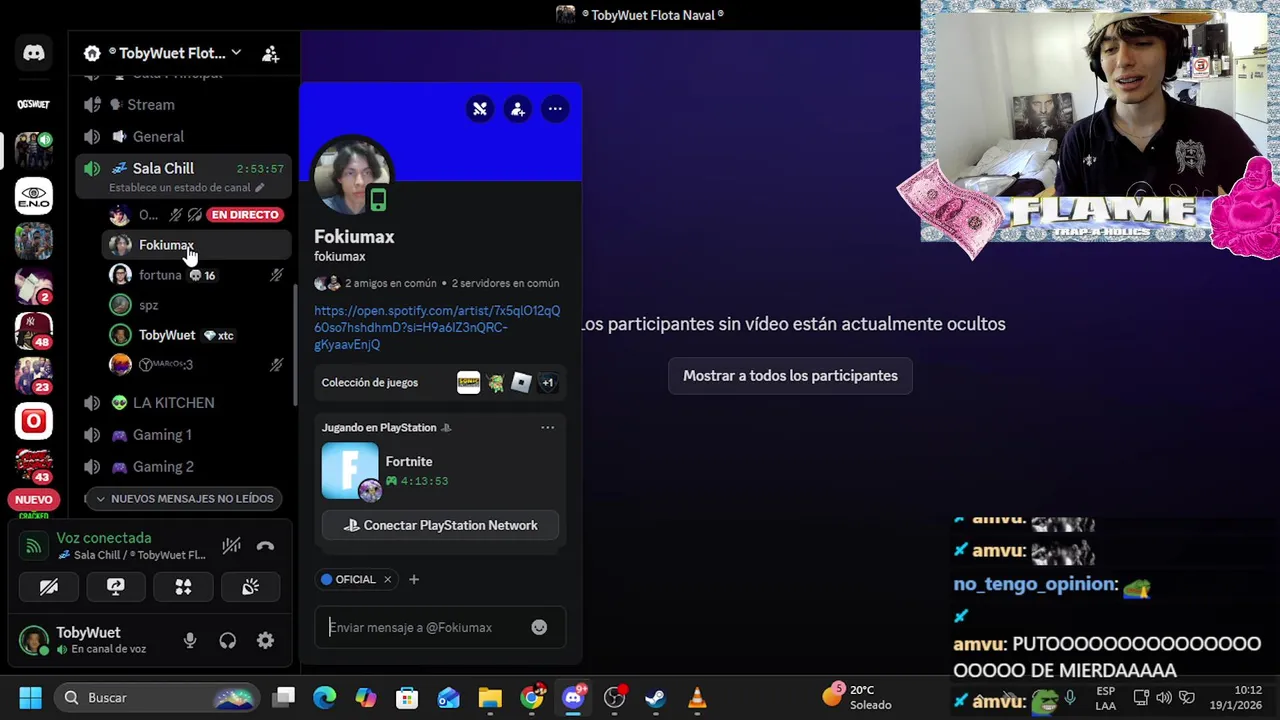Expand the nuevos mensajes no leídos pill

(184, 498)
